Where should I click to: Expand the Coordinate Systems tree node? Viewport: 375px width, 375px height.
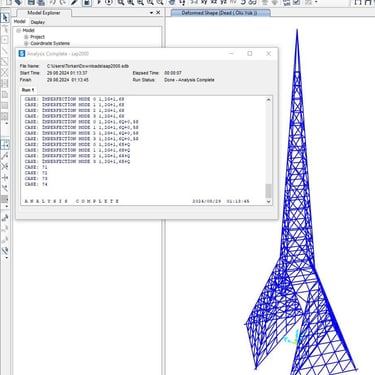pyautogui.click(x=26, y=43)
